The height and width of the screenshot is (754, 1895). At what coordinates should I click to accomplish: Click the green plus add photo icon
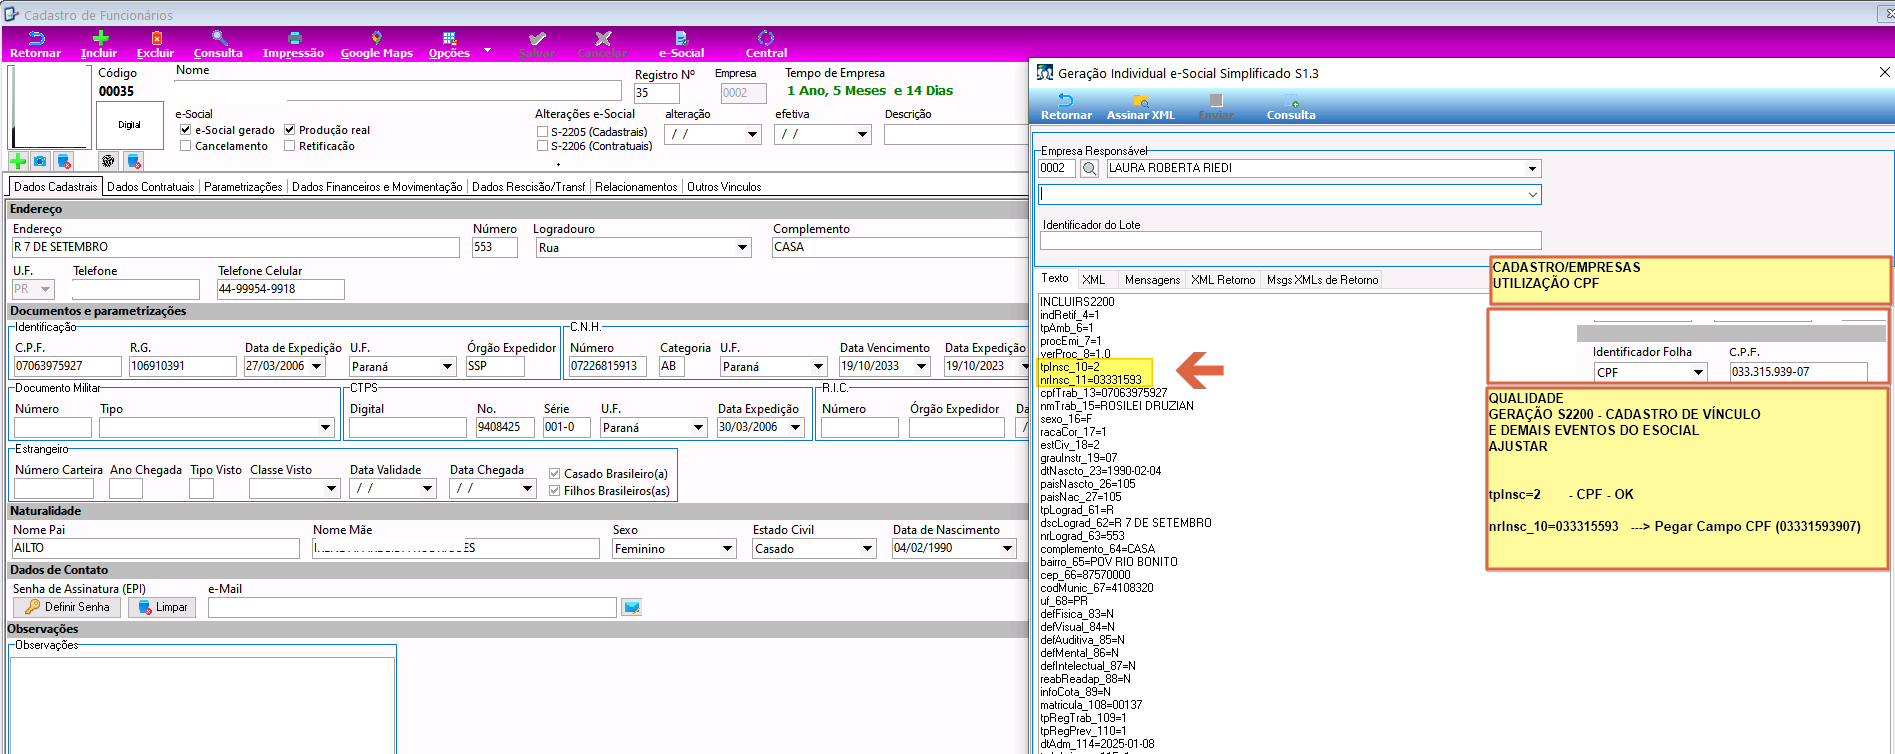[17, 161]
